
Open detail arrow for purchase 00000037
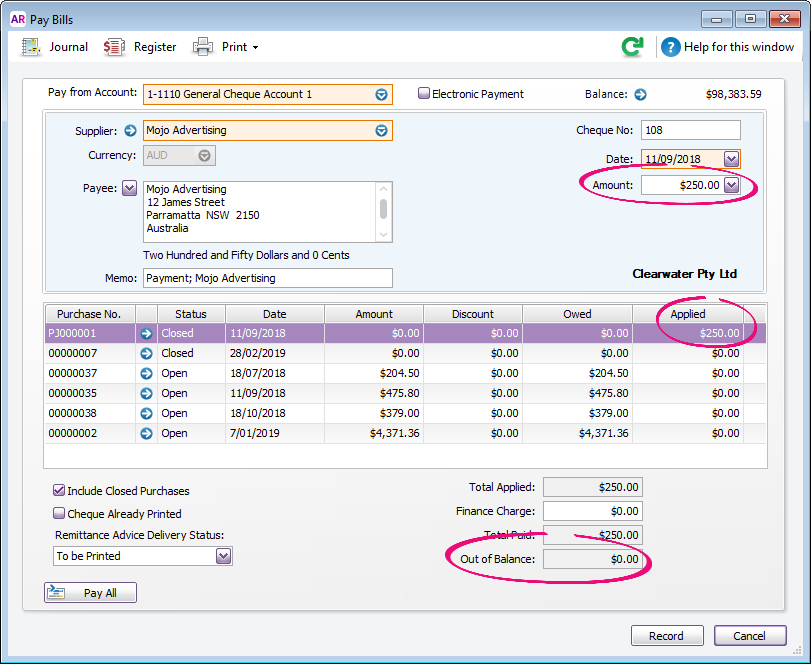point(146,373)
